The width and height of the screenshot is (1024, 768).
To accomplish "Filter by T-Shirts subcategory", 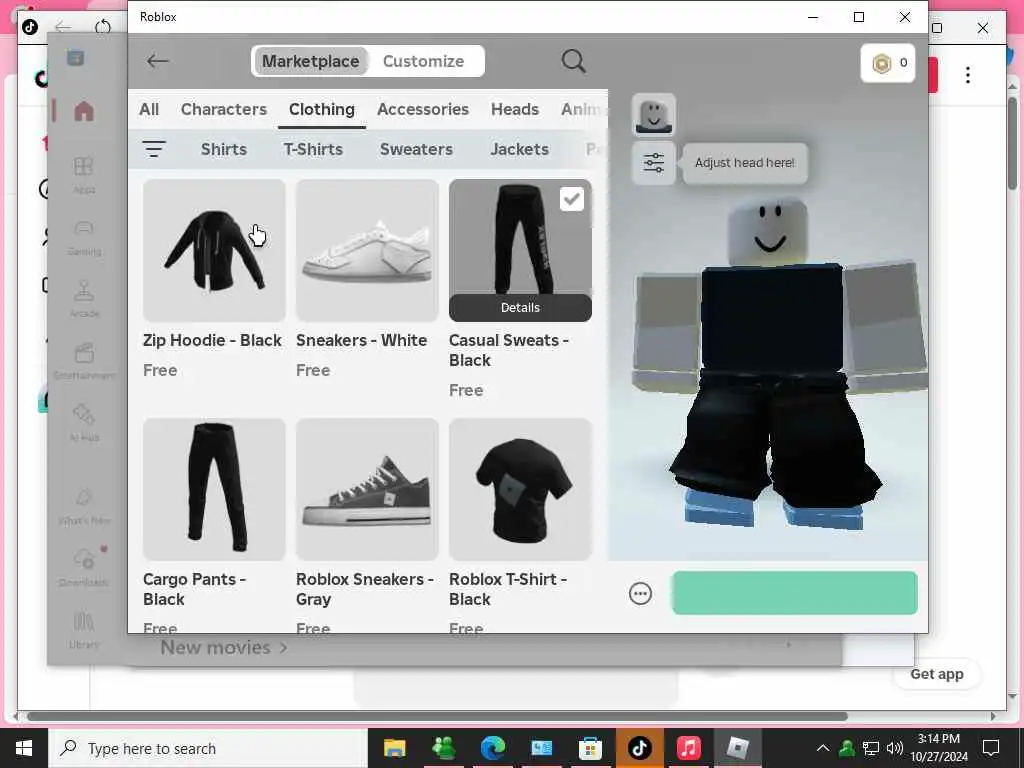I will (x=313, y=149).
